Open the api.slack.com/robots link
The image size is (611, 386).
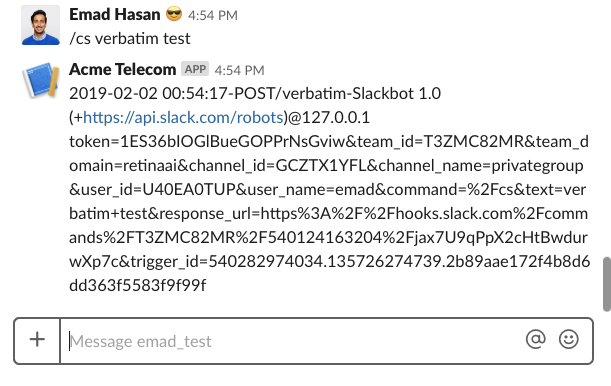click(x=183, y=117)
